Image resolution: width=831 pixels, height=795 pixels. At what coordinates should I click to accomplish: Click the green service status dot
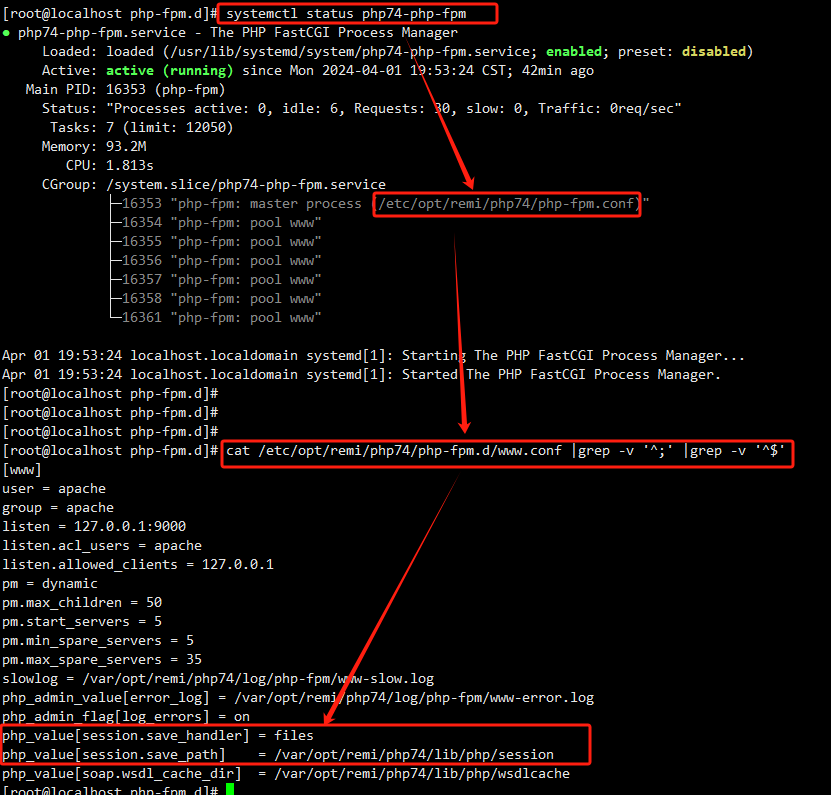point(6,33)
